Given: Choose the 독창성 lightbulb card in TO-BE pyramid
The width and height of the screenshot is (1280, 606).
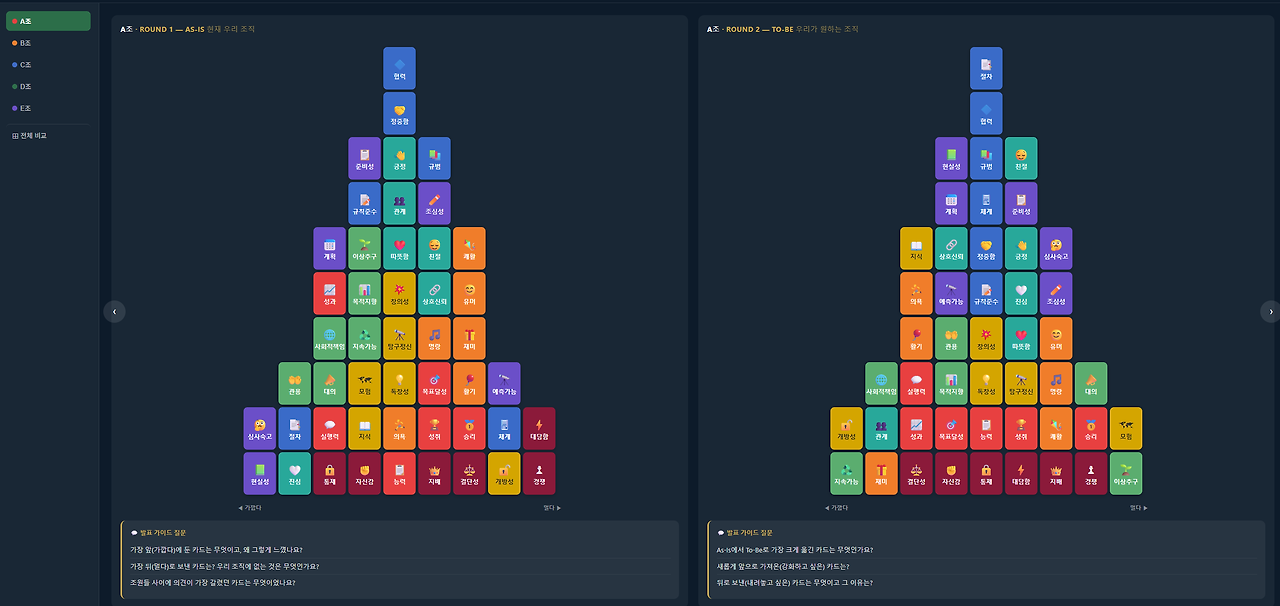Looking at the screenshot, I should tap(986, 383).
